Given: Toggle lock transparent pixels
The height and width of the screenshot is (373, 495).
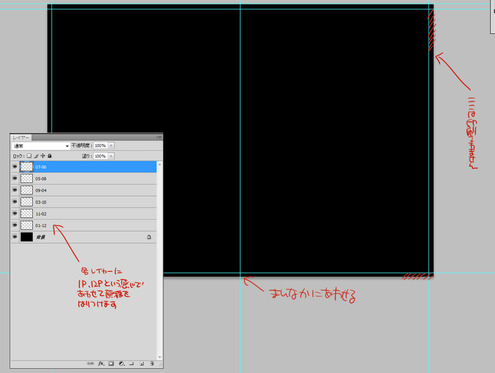Looking at the screenshot, I should pyautogui.click(x=29, y=156).
